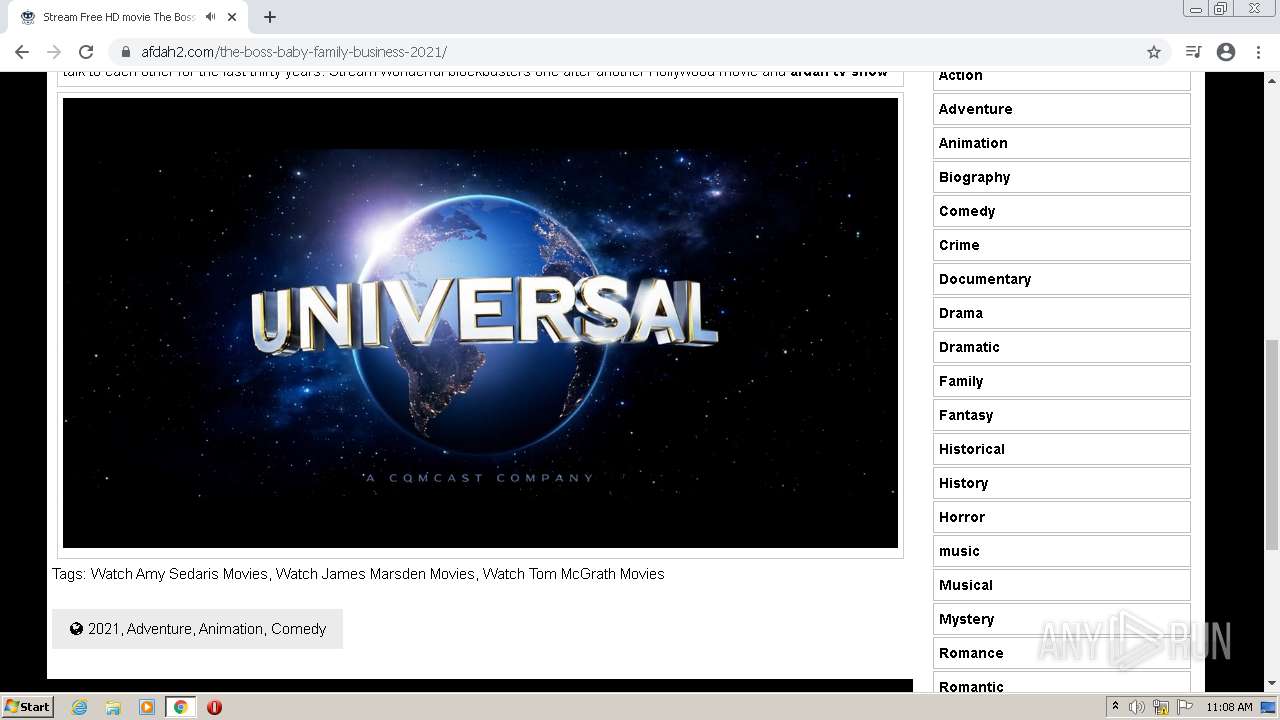Viewport: 1280px width, 720px height.
Task: Select Romantic genre in sidebar
Action: [1061, 683]
